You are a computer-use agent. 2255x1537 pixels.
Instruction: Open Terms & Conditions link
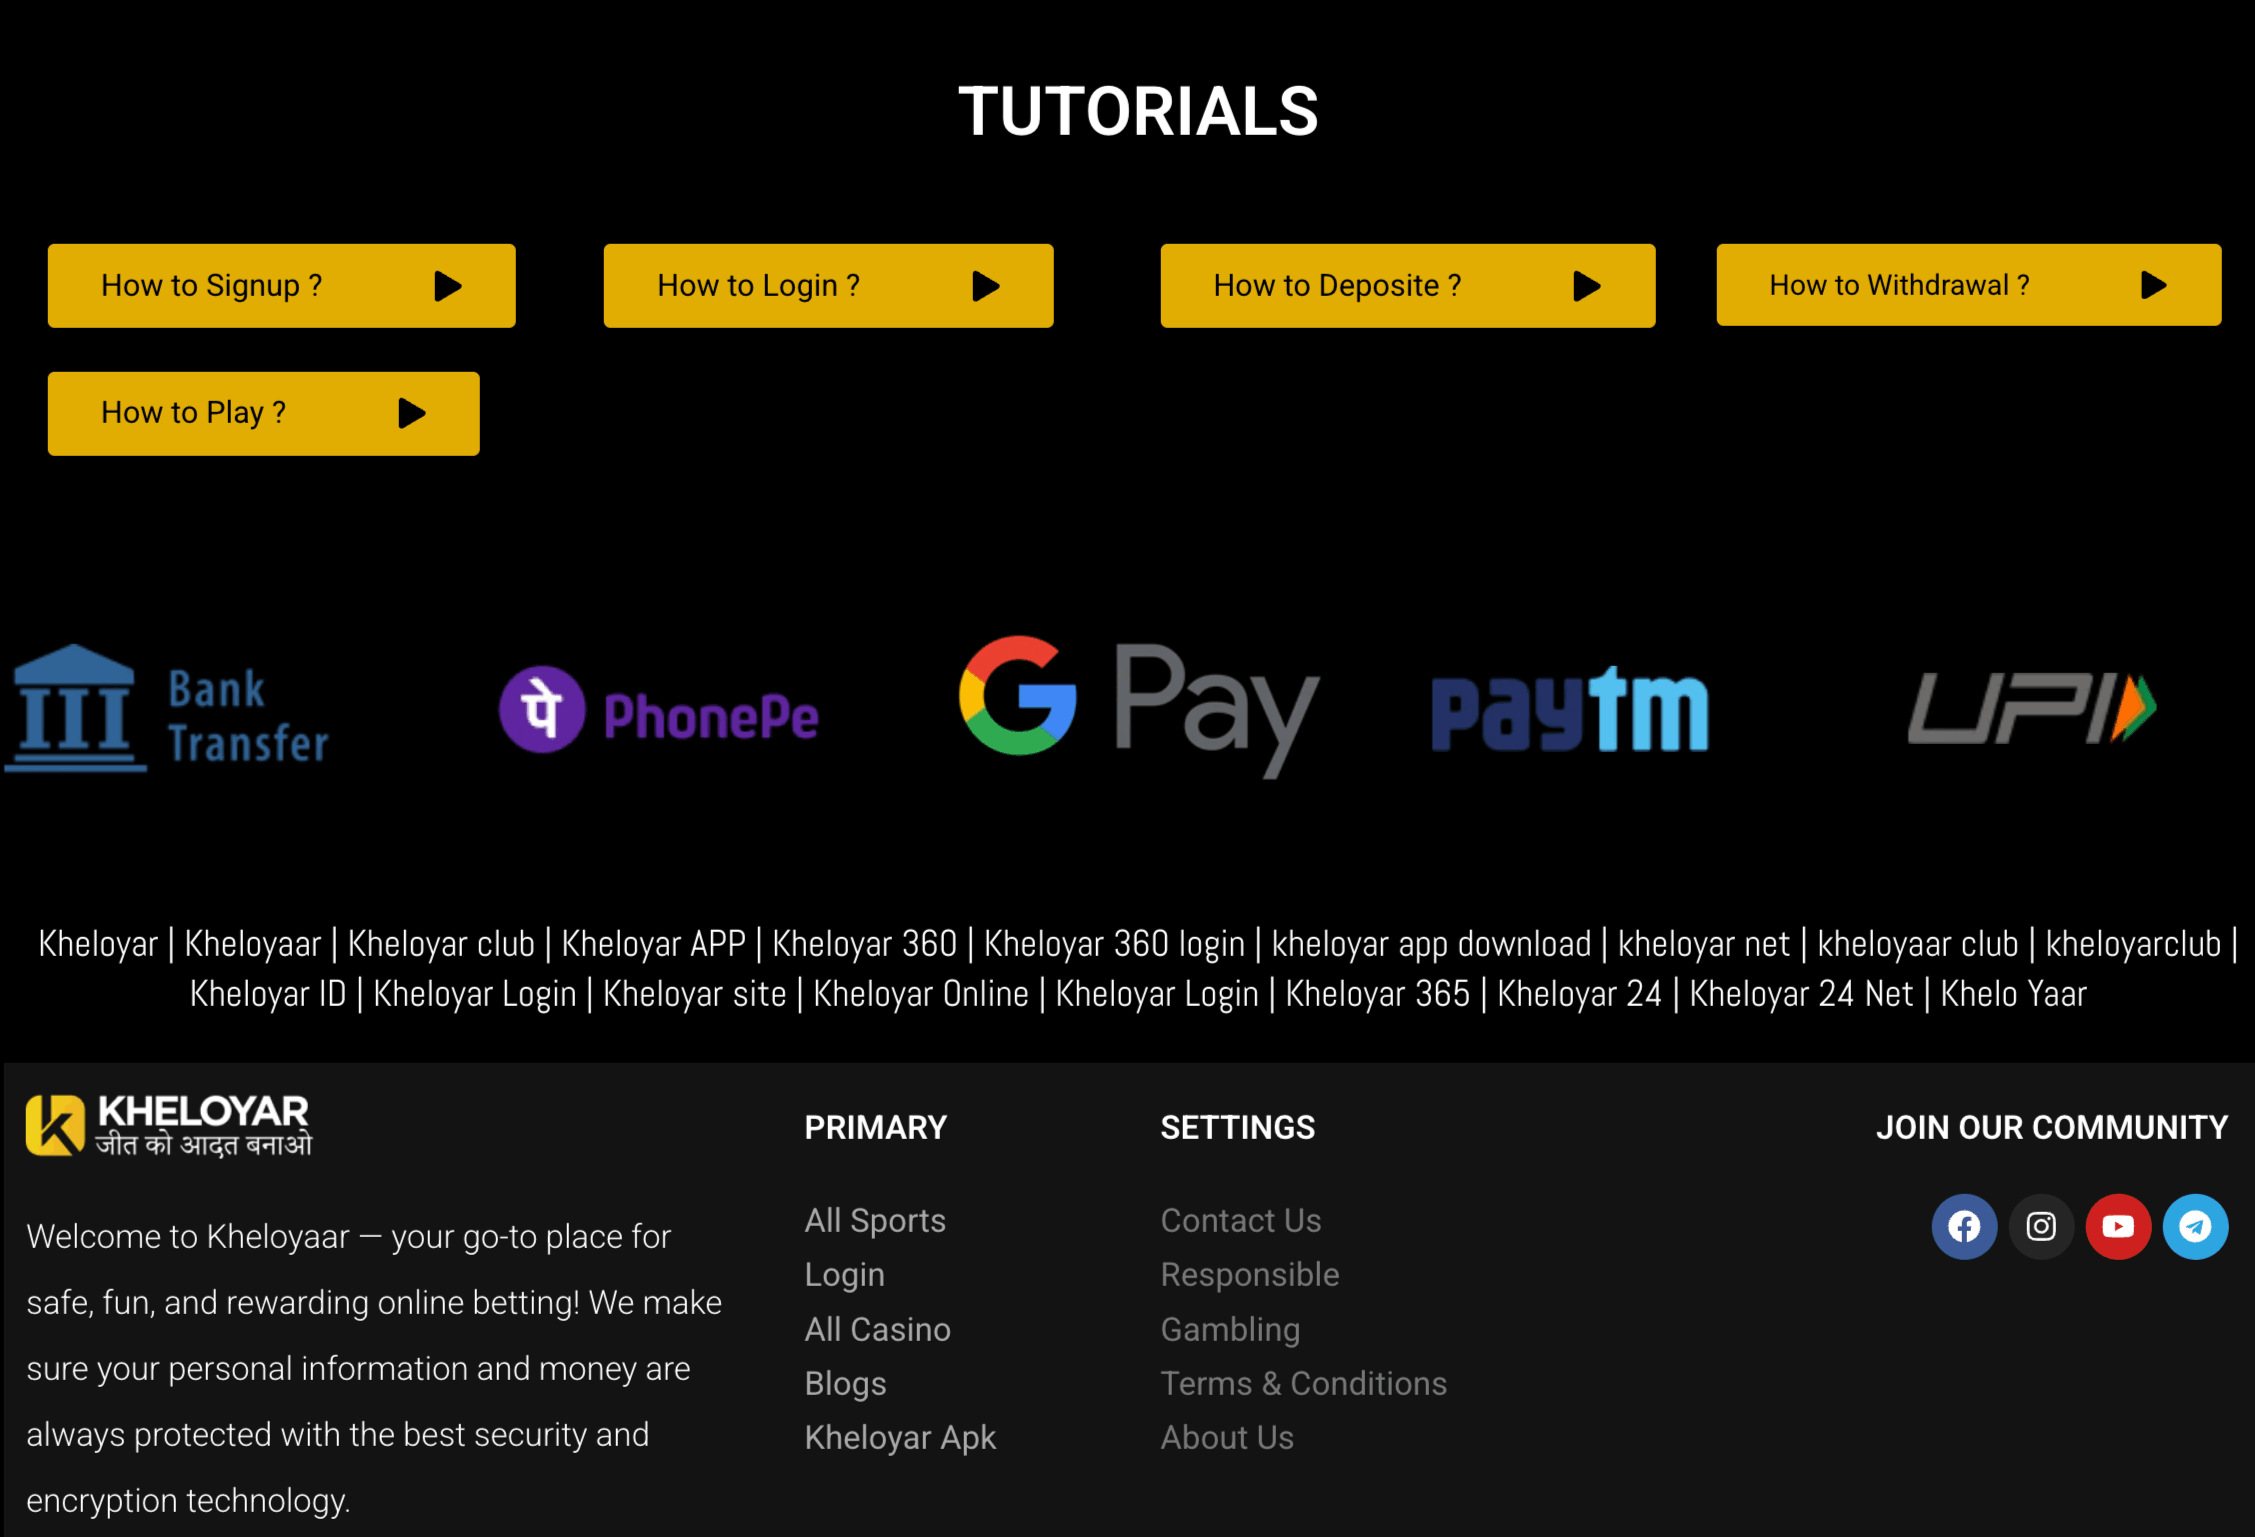(1303, 1383)
